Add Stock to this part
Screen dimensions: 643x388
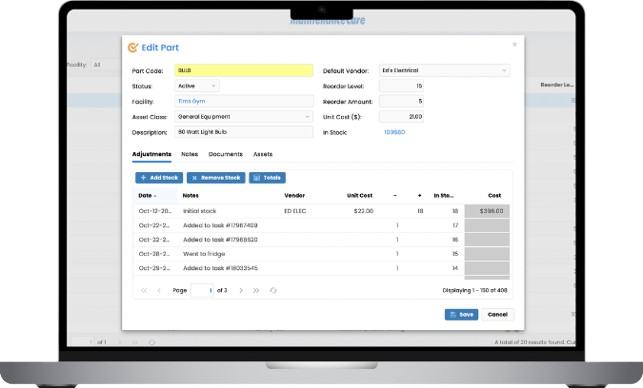tap(159, 178)
